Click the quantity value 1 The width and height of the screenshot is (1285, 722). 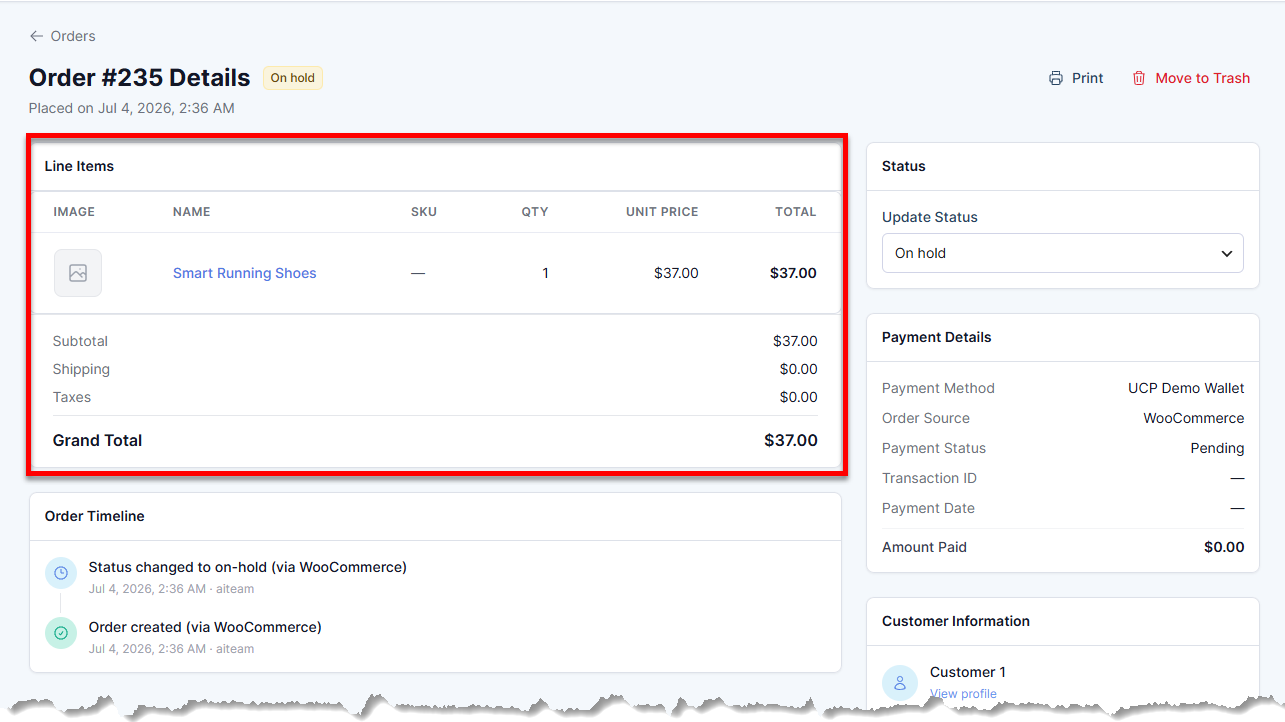[545, 273]
